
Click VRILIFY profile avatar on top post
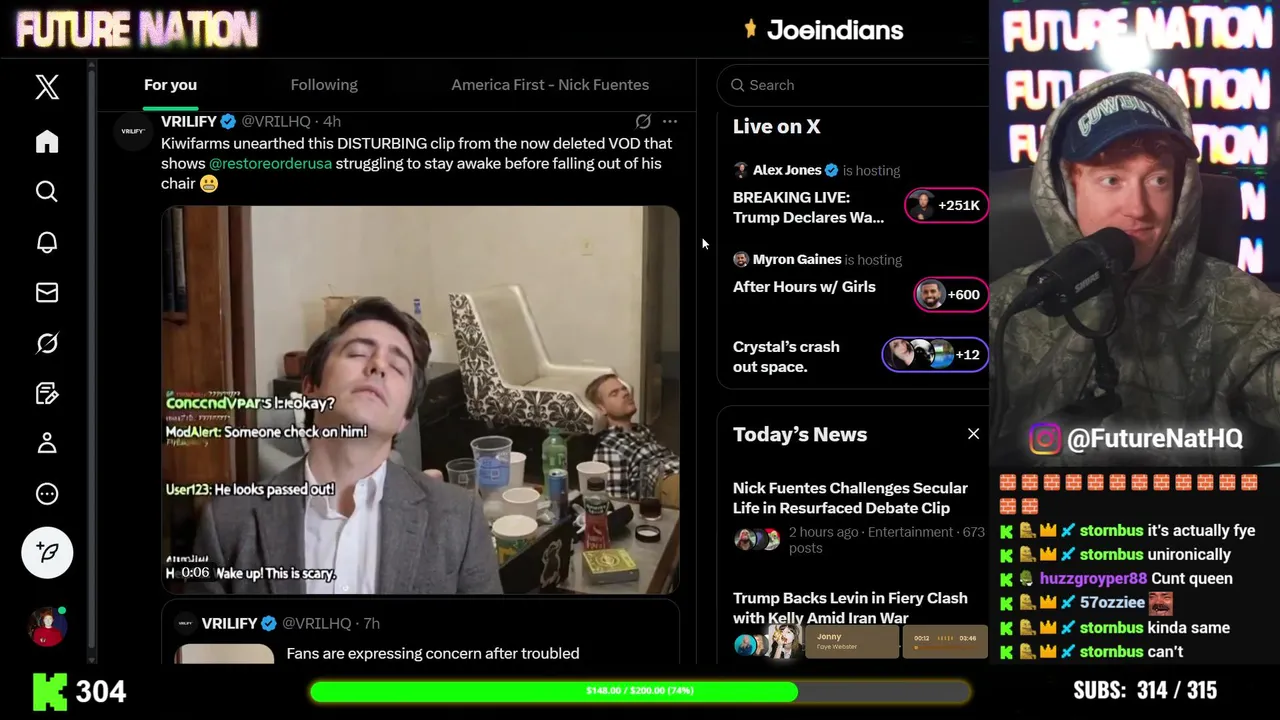point(133,131)
